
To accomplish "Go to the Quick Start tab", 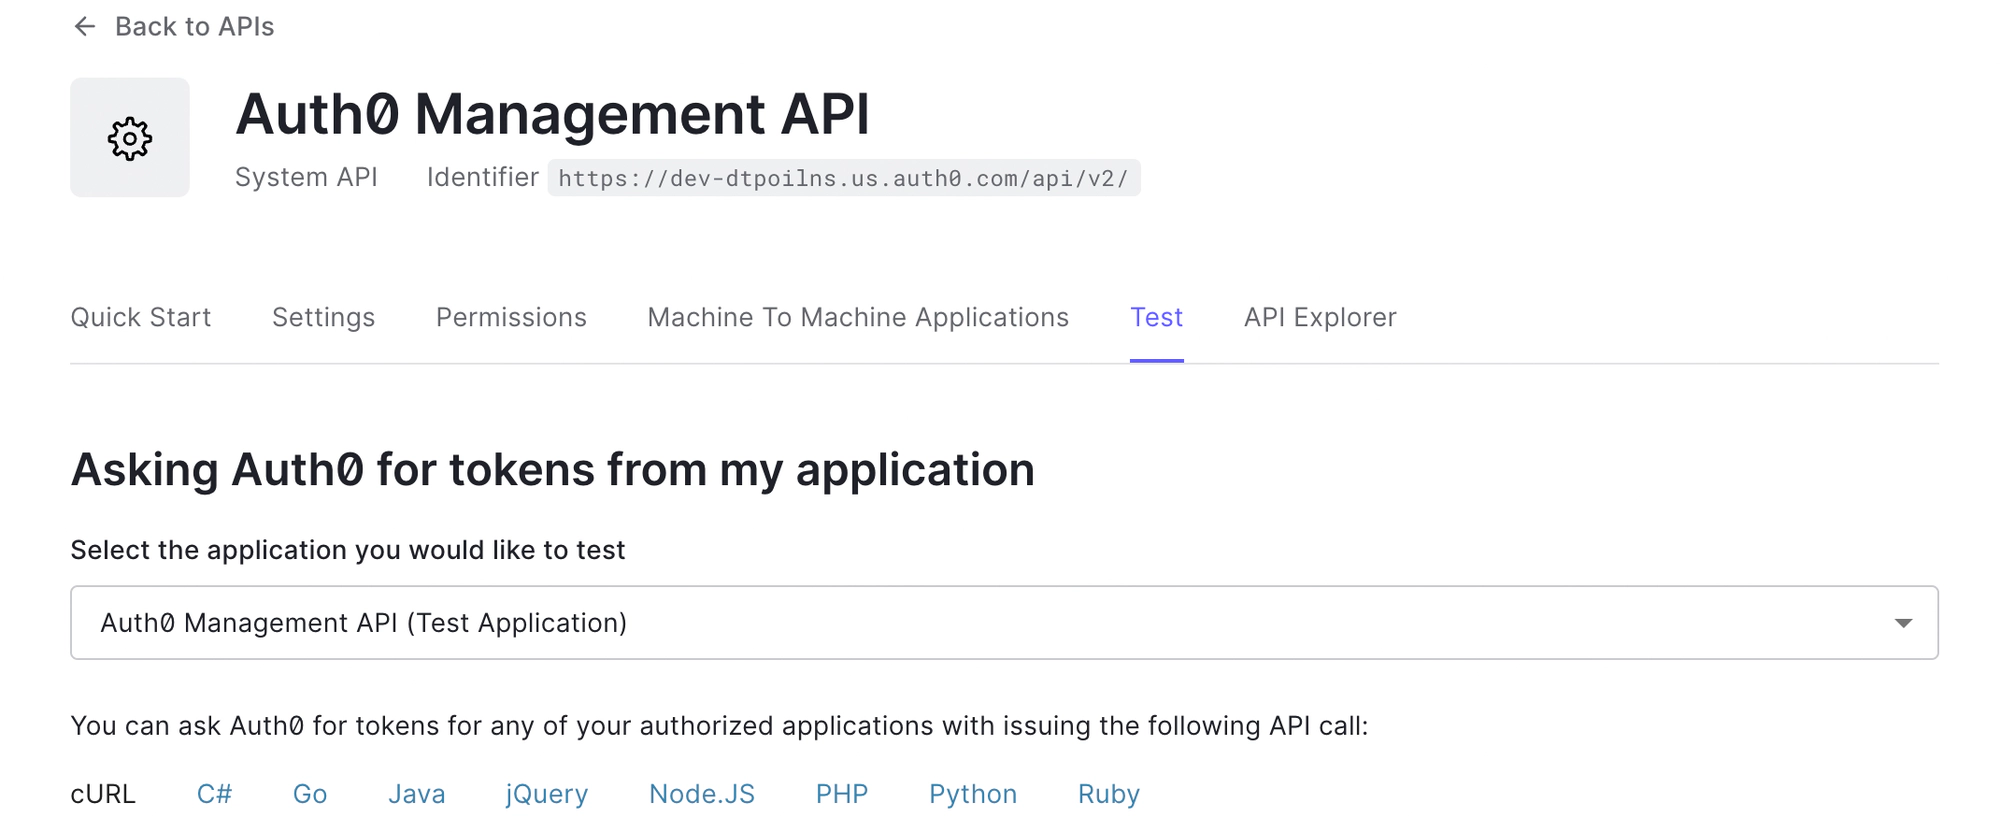I will click(x=141, y=318).
